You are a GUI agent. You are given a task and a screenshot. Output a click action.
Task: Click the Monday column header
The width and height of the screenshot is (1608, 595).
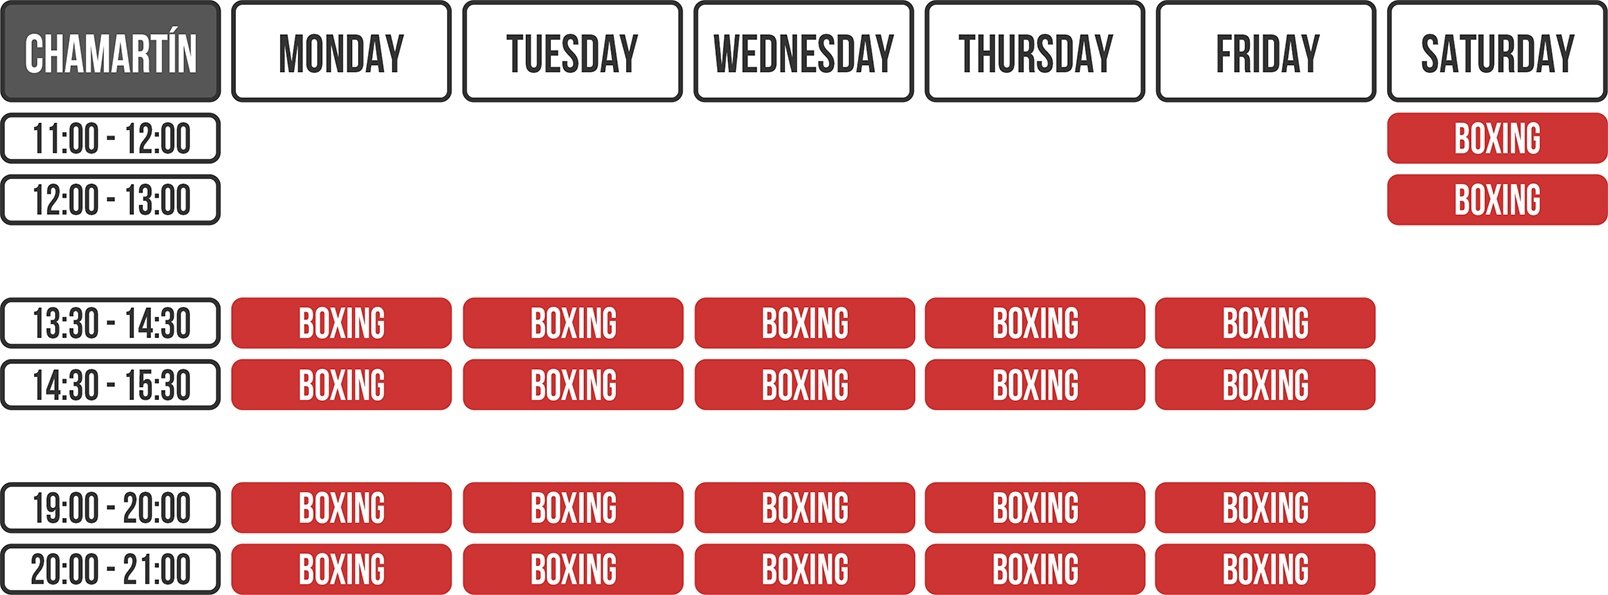[x=341, y=52]
